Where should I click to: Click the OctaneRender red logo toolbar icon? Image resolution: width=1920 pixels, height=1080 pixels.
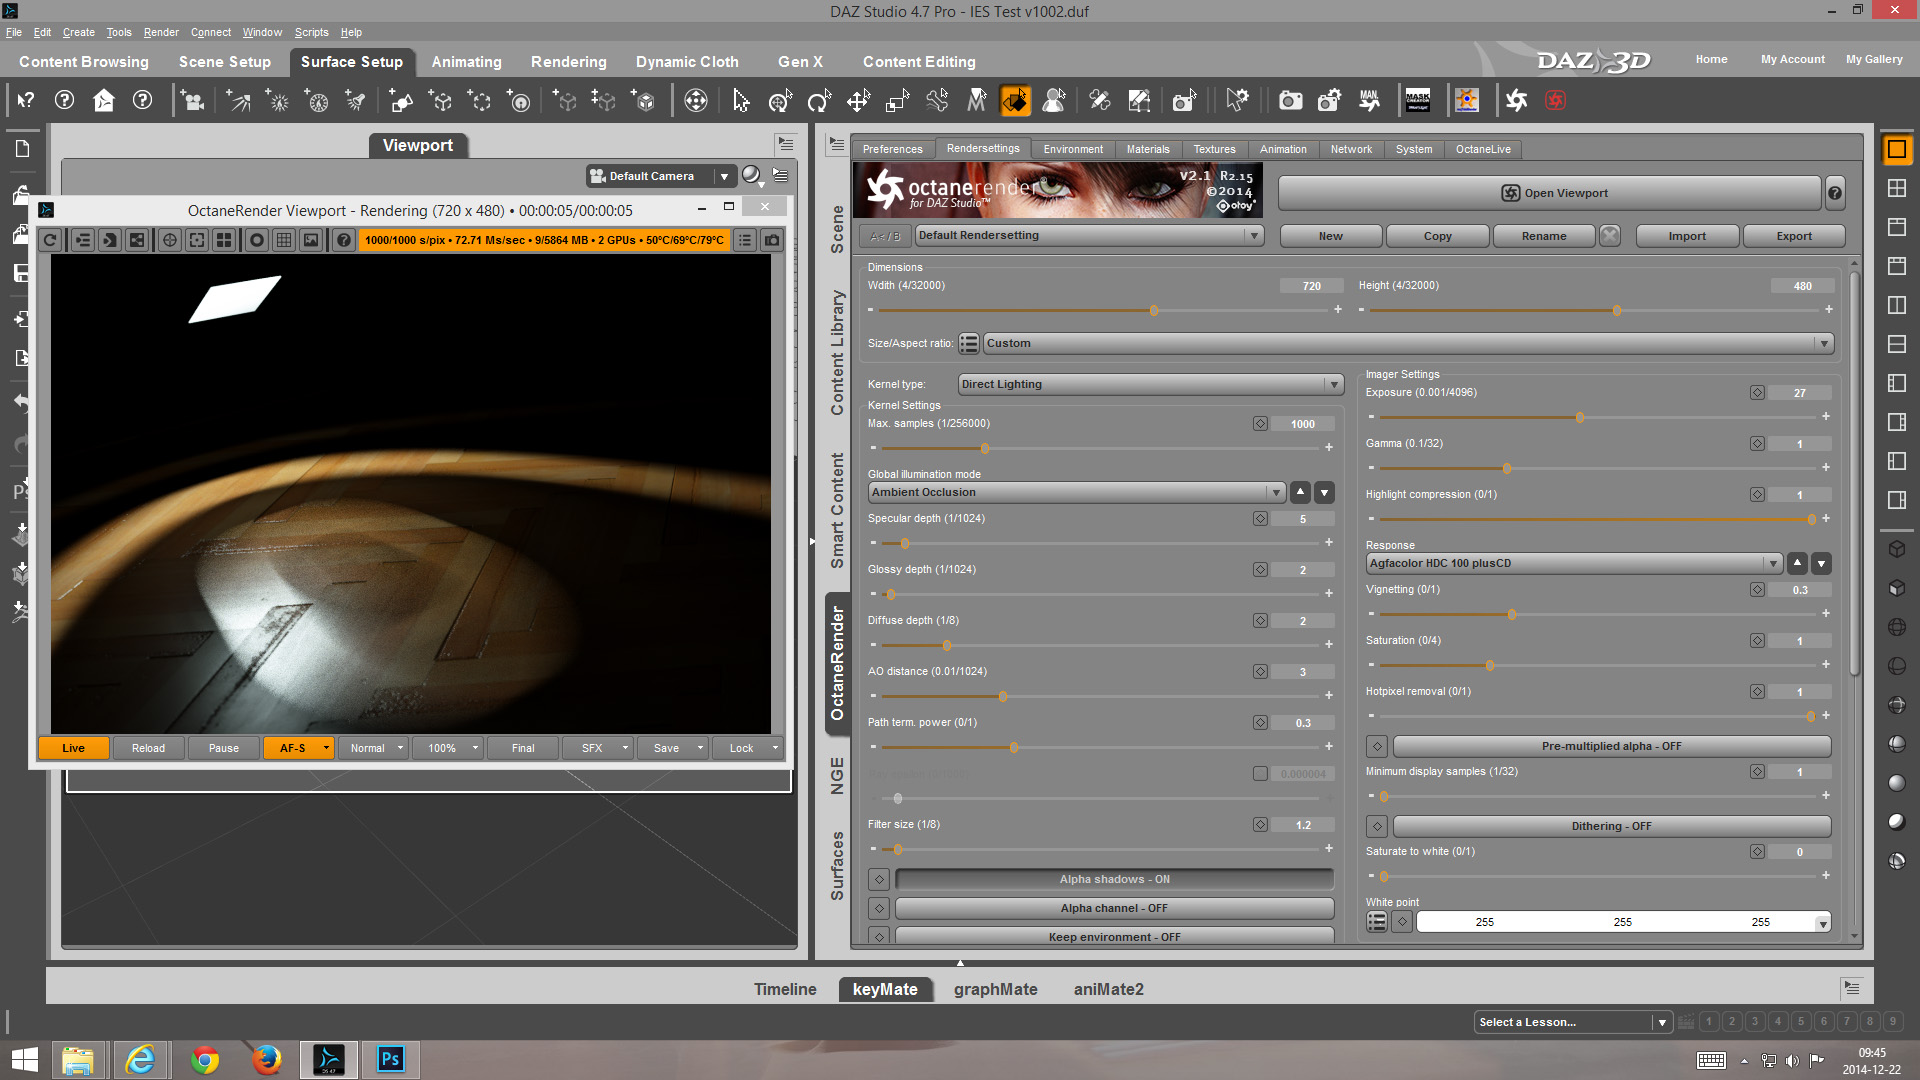click(1555, 100)
